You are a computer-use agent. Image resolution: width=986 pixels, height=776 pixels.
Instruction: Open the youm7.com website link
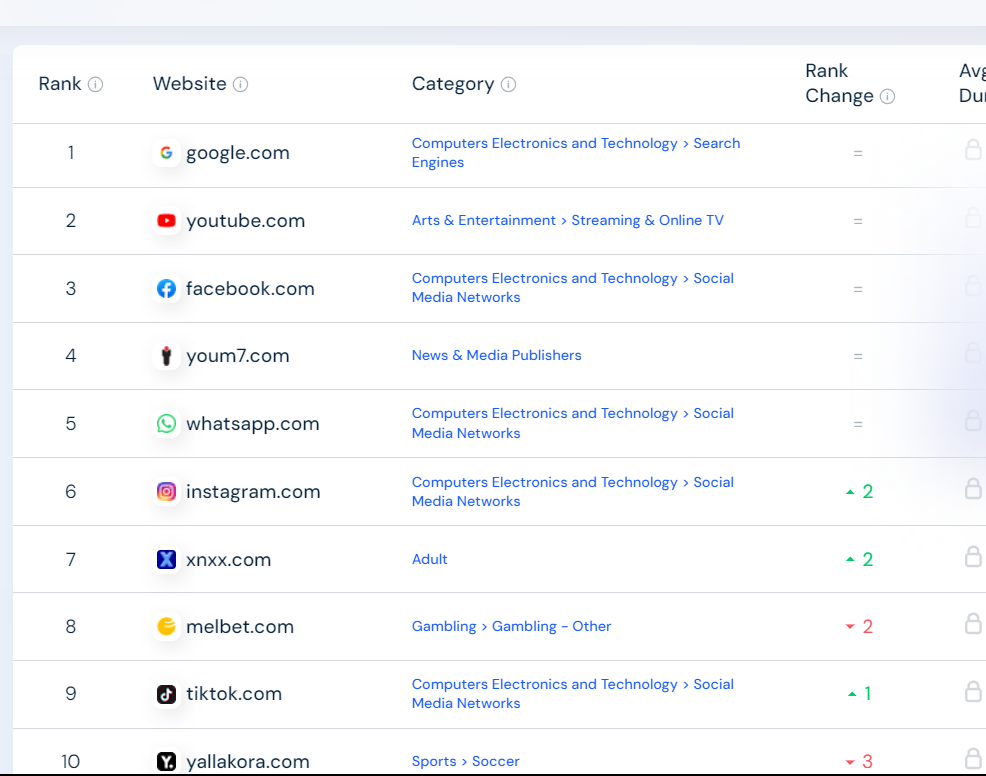(x=238, y=356)
